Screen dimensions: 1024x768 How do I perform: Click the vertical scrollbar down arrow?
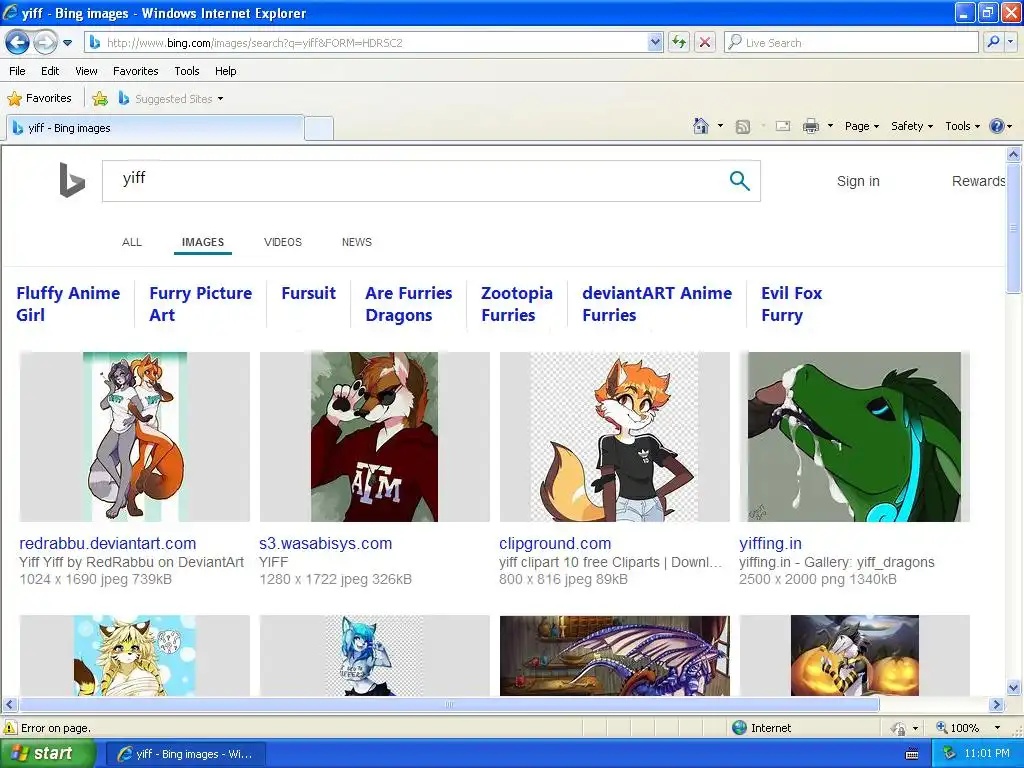tap(1014, 688)
